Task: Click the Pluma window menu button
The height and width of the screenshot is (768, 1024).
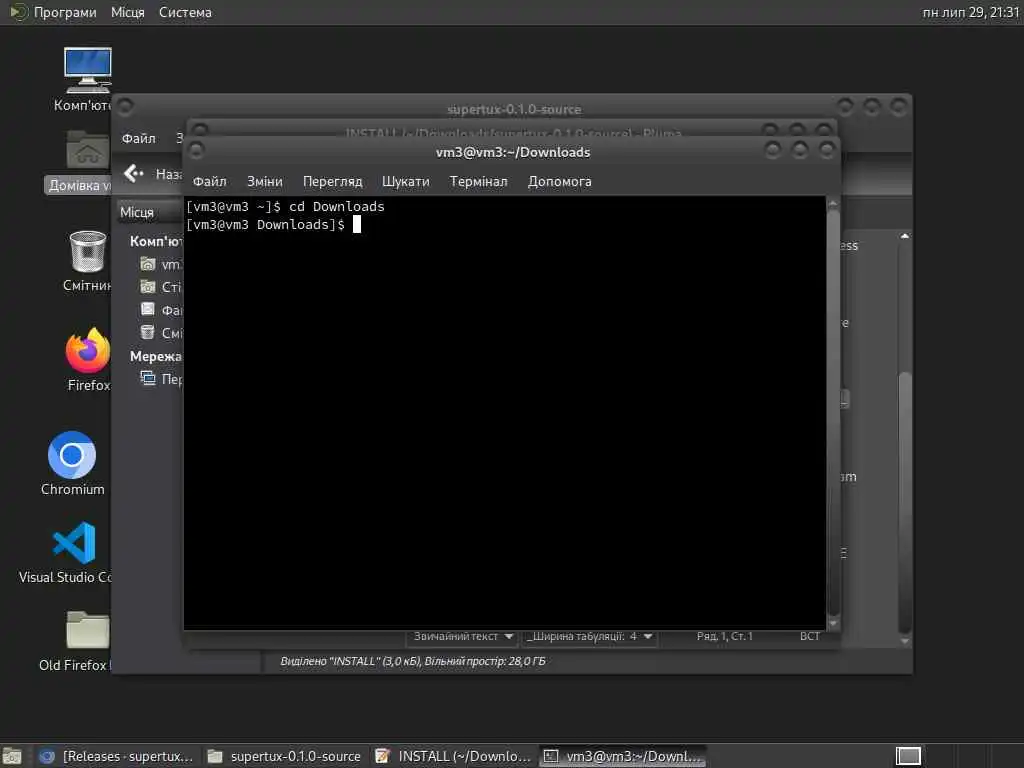Action: (200, 129)
